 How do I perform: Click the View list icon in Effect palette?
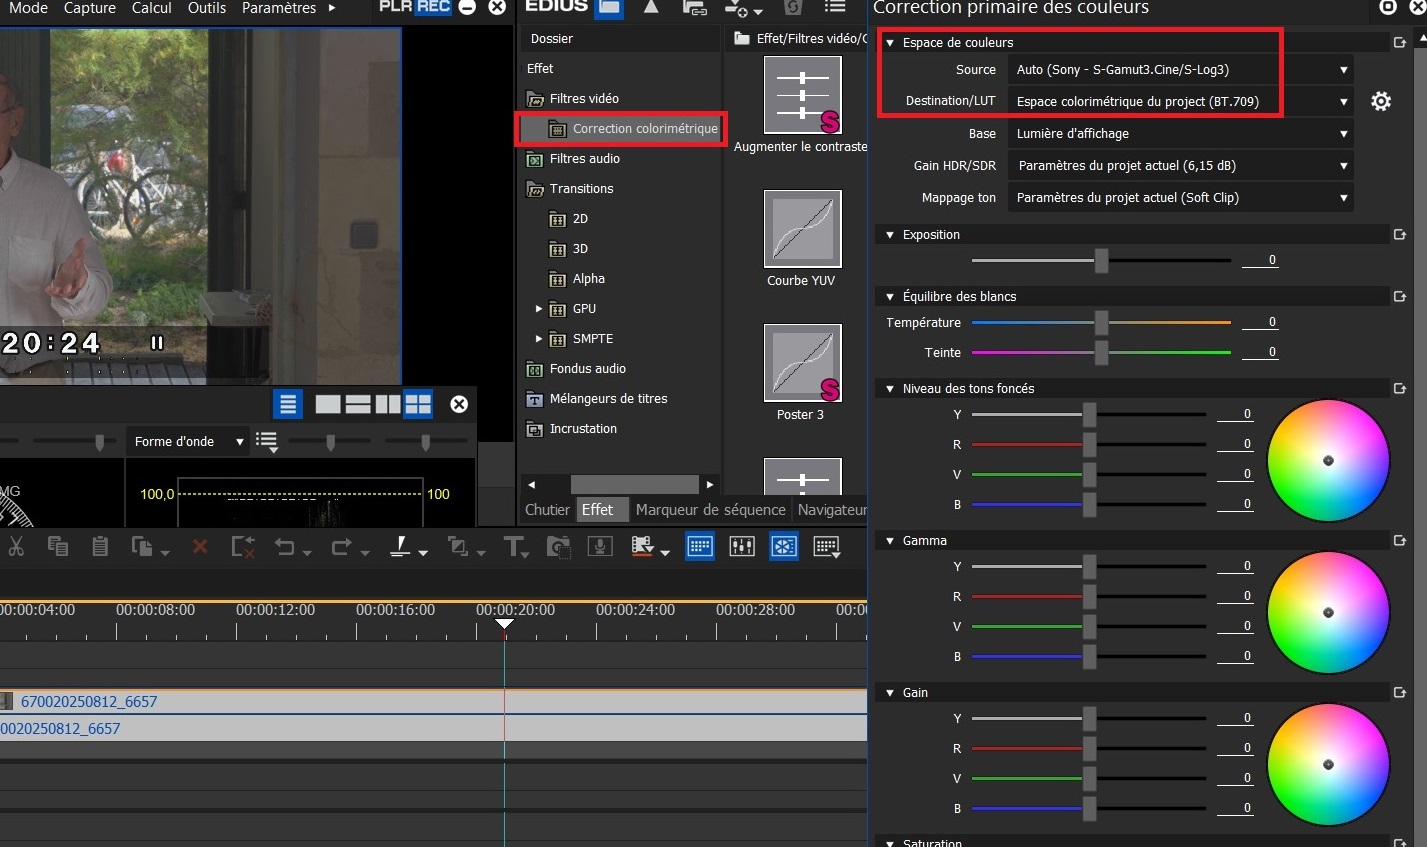coord(835,8)
